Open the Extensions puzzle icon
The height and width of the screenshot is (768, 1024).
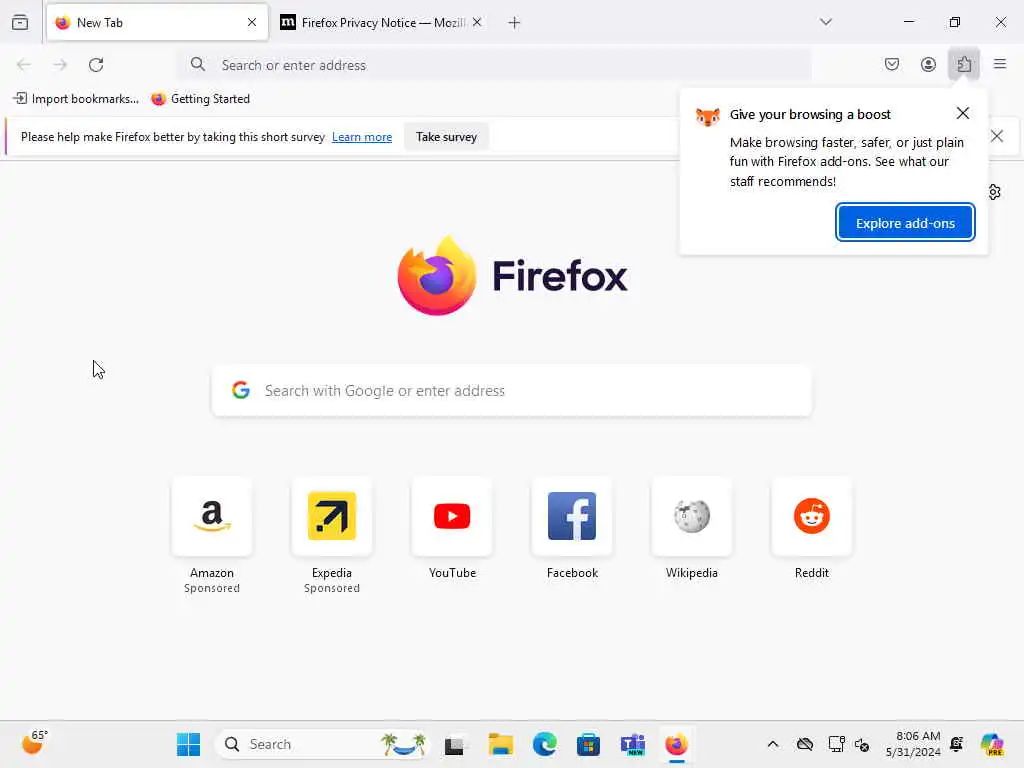pos(964,64)
